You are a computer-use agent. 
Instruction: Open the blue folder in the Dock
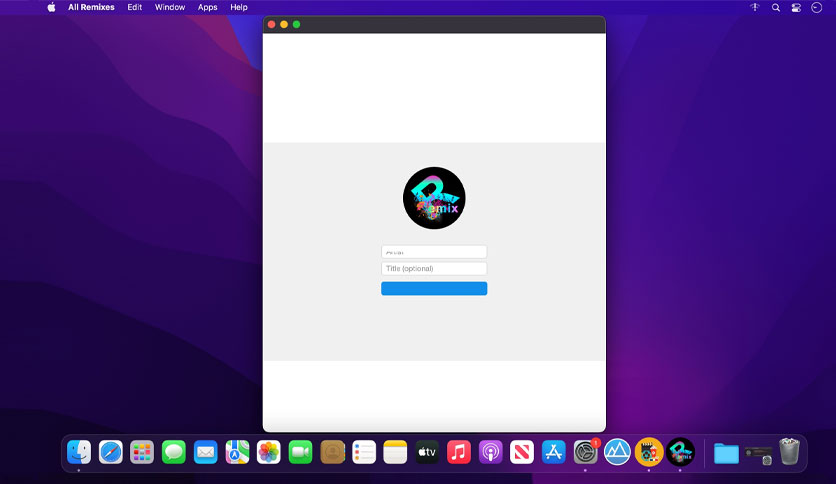coord(726,454)
